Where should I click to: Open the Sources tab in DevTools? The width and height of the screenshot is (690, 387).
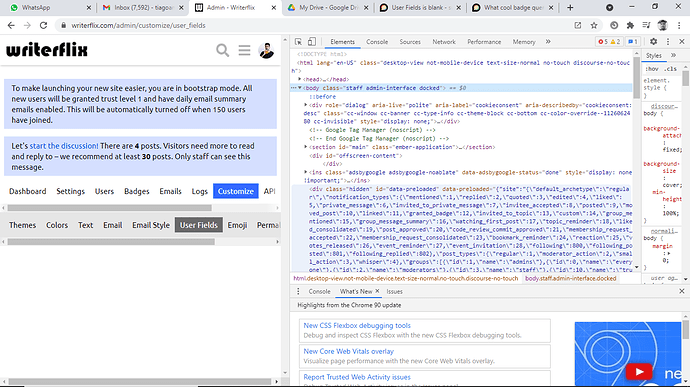(410, 42)
